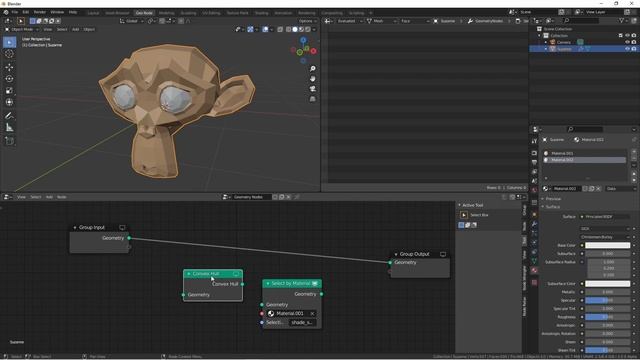This screenshot has width=640, height=360.
Task: Hide Suzanne in viewport via eye icon
Action: [x=627, y=49]
